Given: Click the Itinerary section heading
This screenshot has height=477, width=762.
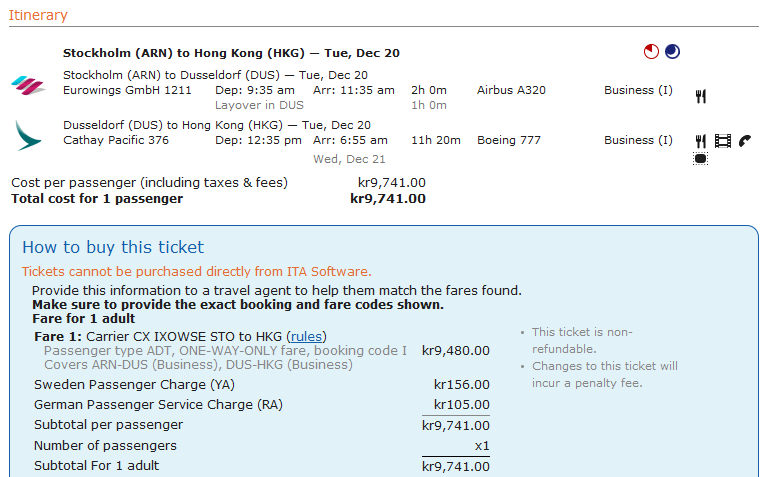Looking at the screenshot, I should pos(38,15).
